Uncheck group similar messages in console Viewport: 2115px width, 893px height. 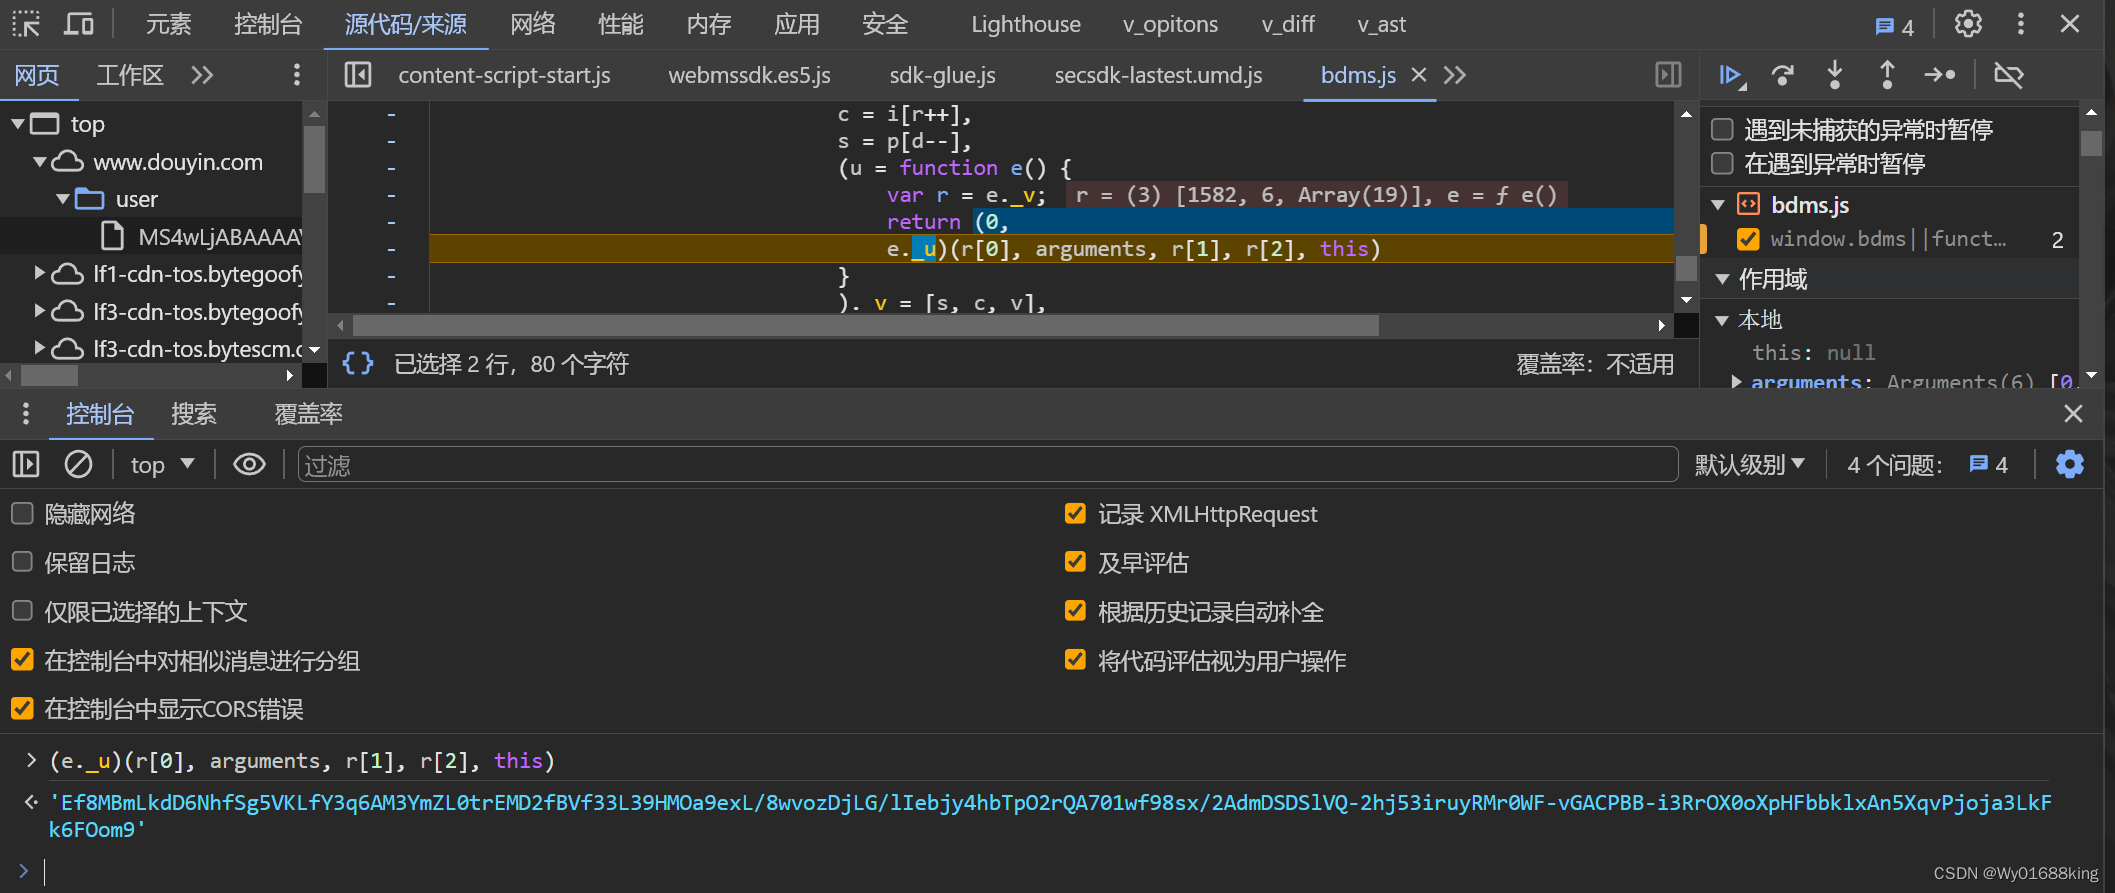coord(22,660)
